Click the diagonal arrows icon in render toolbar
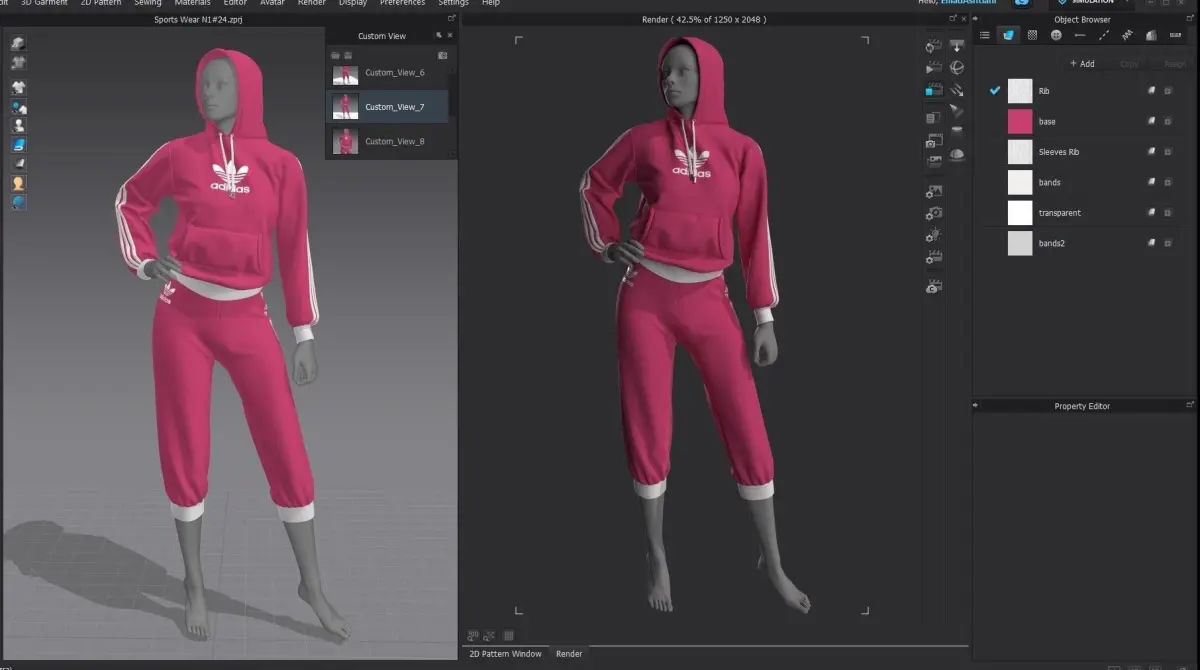The height and width of the screenshot is (670, 1200). tap(957, 89)
